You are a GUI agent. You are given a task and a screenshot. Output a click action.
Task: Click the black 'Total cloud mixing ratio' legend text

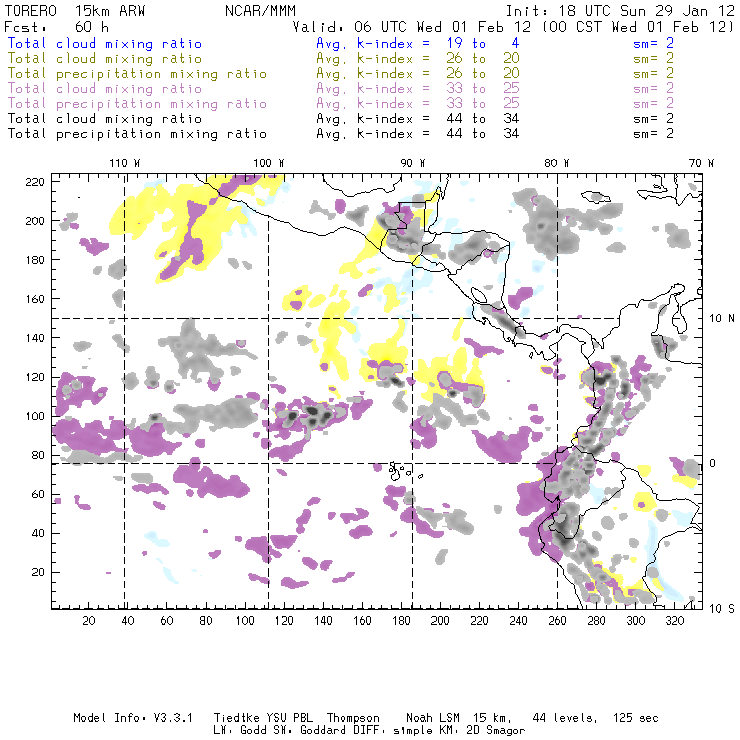[x=105, y=118]
